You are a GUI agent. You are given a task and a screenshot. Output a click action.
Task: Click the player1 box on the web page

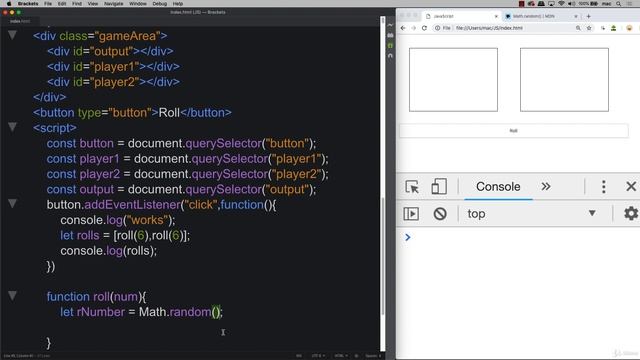453,80
